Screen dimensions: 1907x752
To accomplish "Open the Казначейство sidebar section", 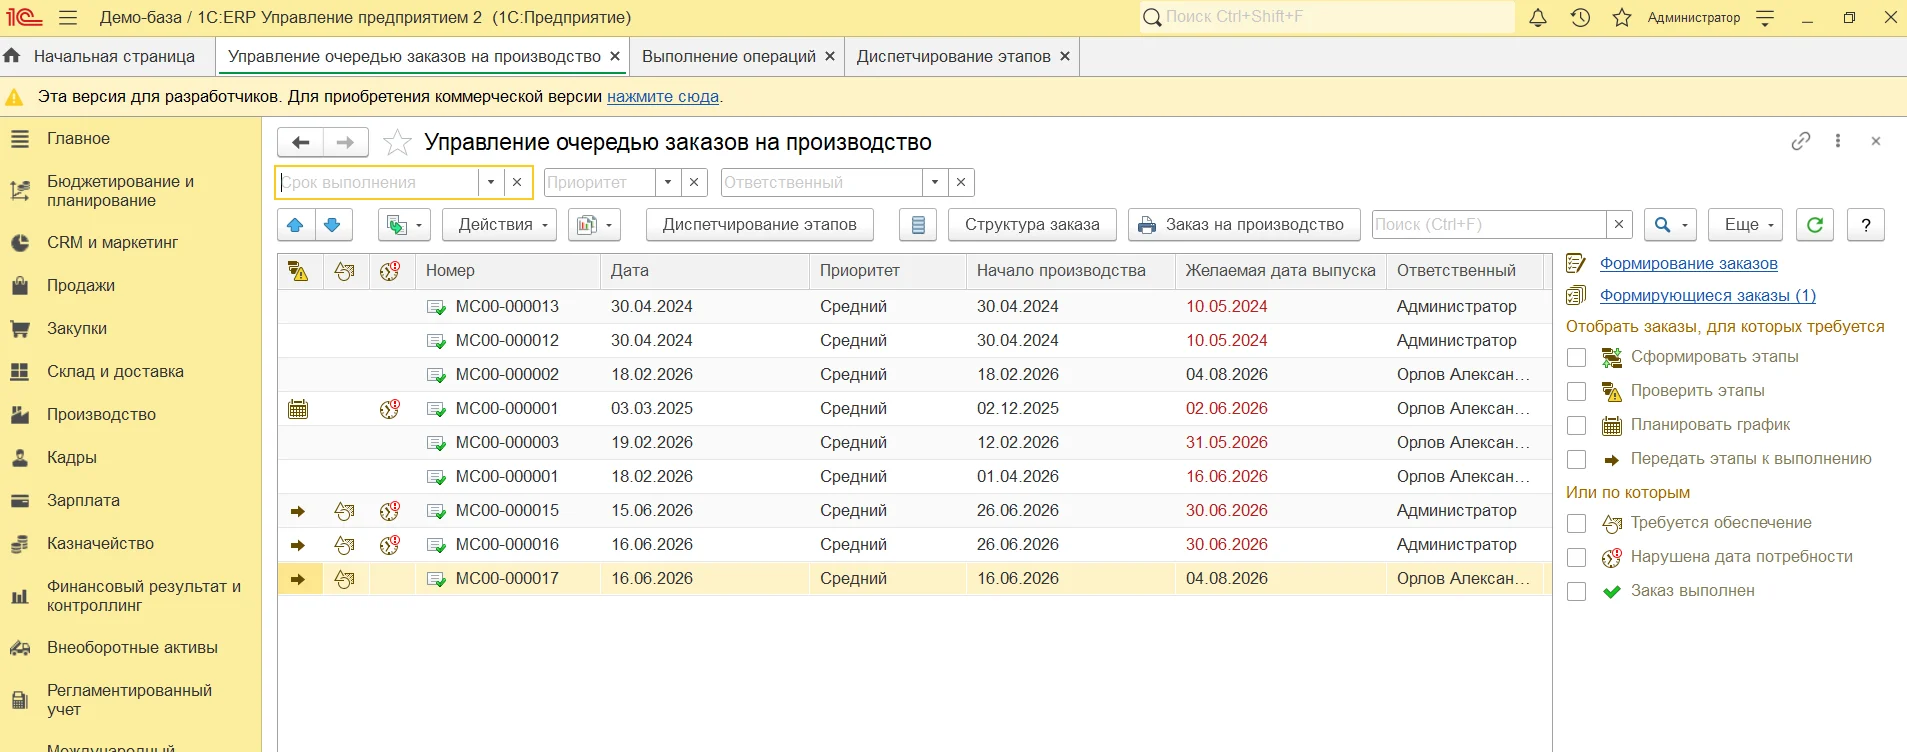I will [100, 543].
